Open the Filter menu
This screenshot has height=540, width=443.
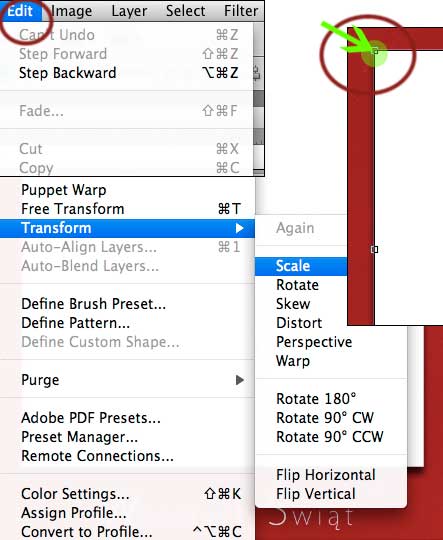241,11
